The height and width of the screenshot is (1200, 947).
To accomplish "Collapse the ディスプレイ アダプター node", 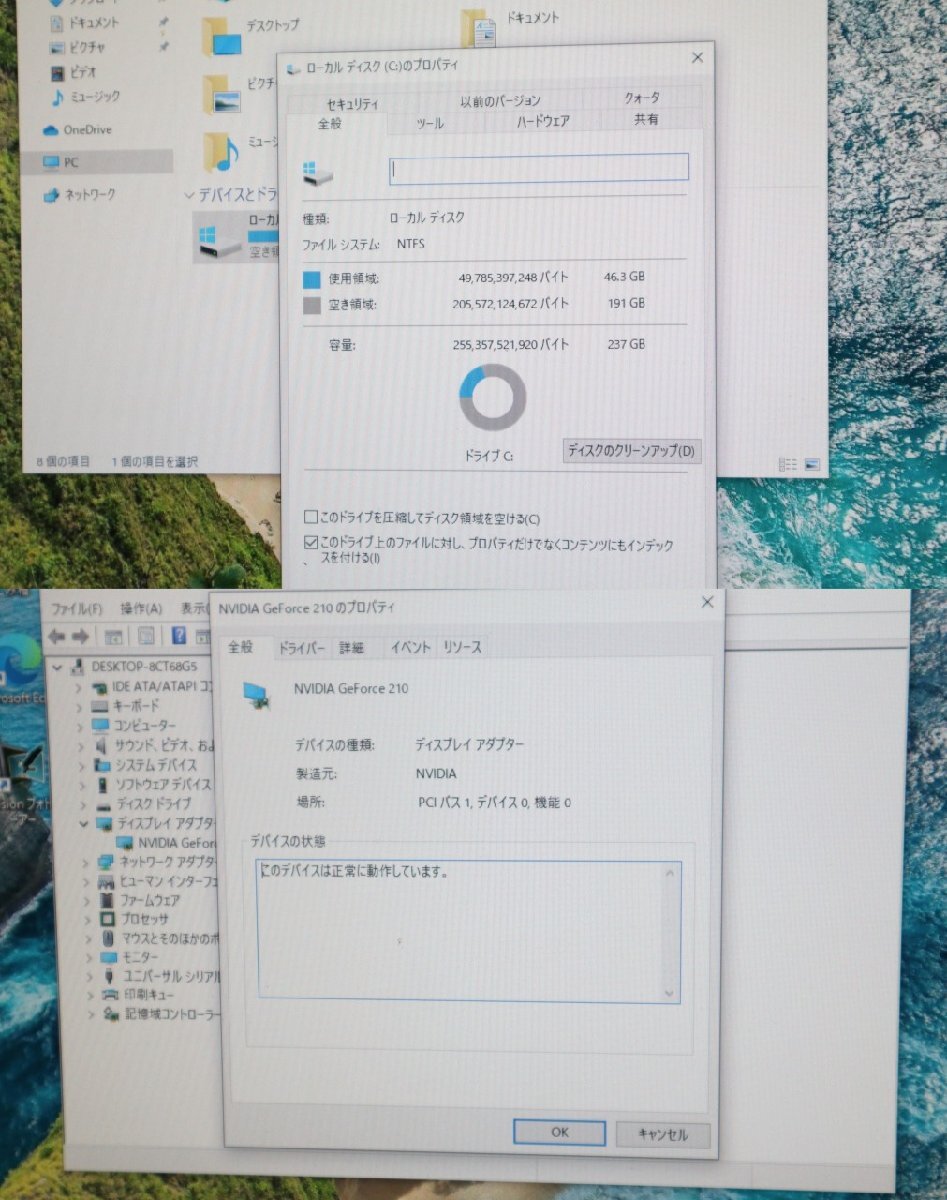I will point(82,824).
